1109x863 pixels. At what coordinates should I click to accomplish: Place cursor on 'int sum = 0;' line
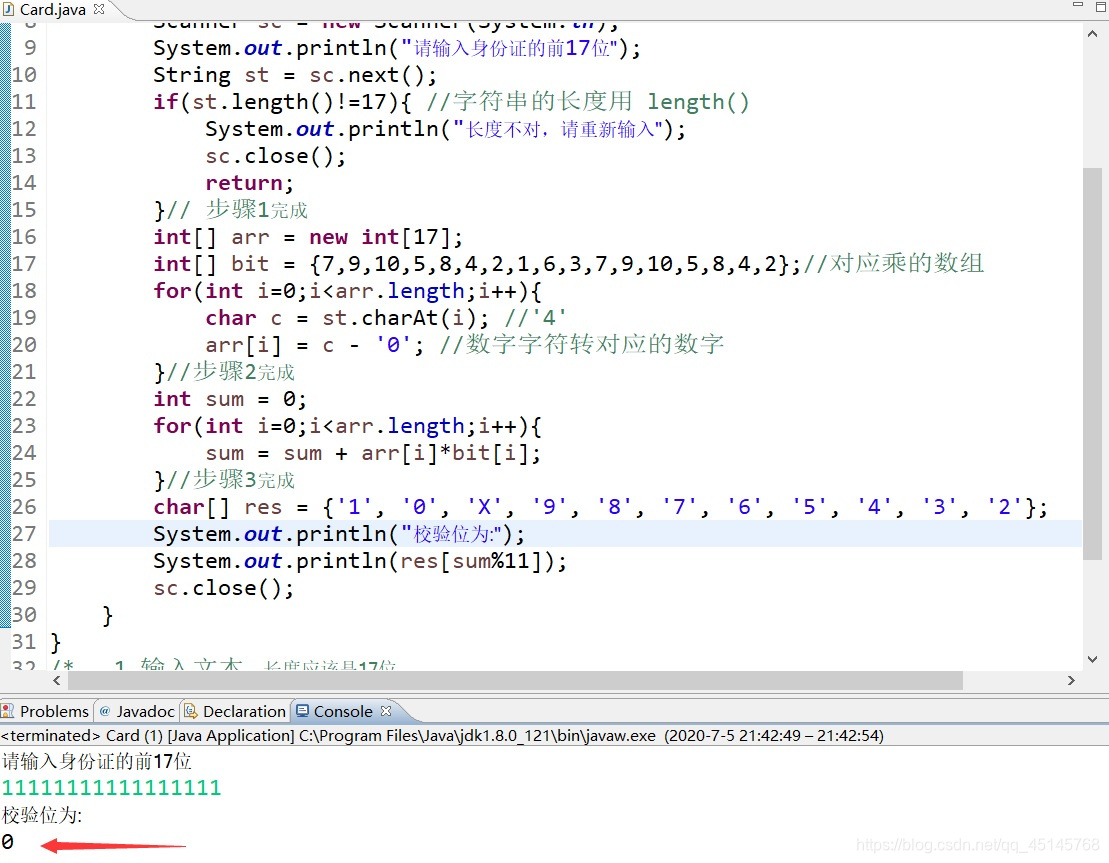pyautogui.click(x=230, y=399)
